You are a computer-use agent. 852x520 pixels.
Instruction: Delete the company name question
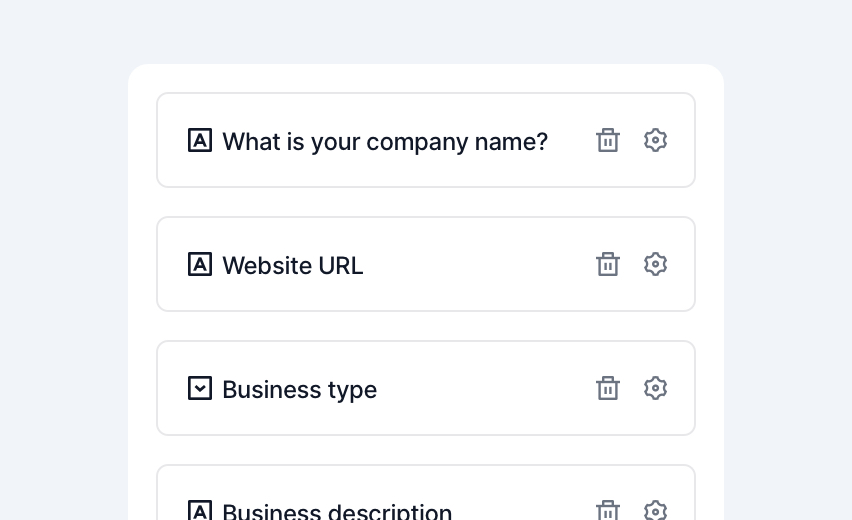pyautogui.click(x=607, y=140)
